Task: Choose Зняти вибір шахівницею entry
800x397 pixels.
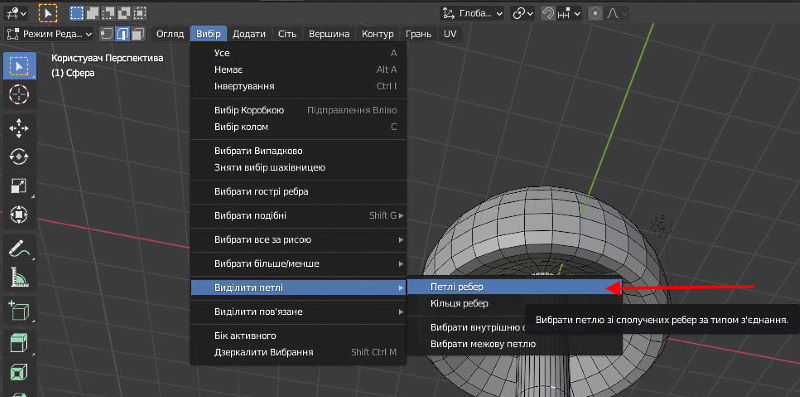Action: (x=298, y=167)
